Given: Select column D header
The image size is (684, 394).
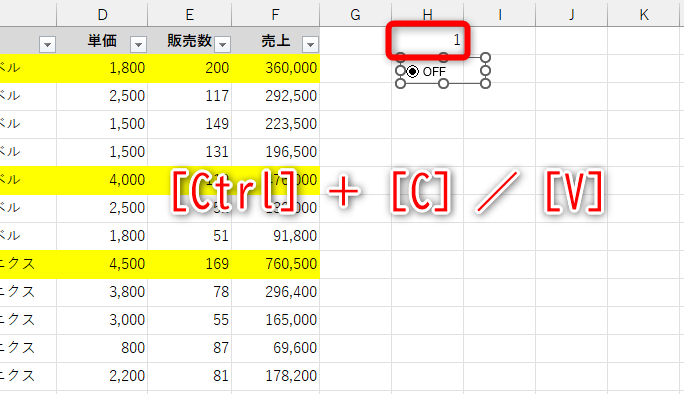Looking at the screenshot, I should [102, 14].
